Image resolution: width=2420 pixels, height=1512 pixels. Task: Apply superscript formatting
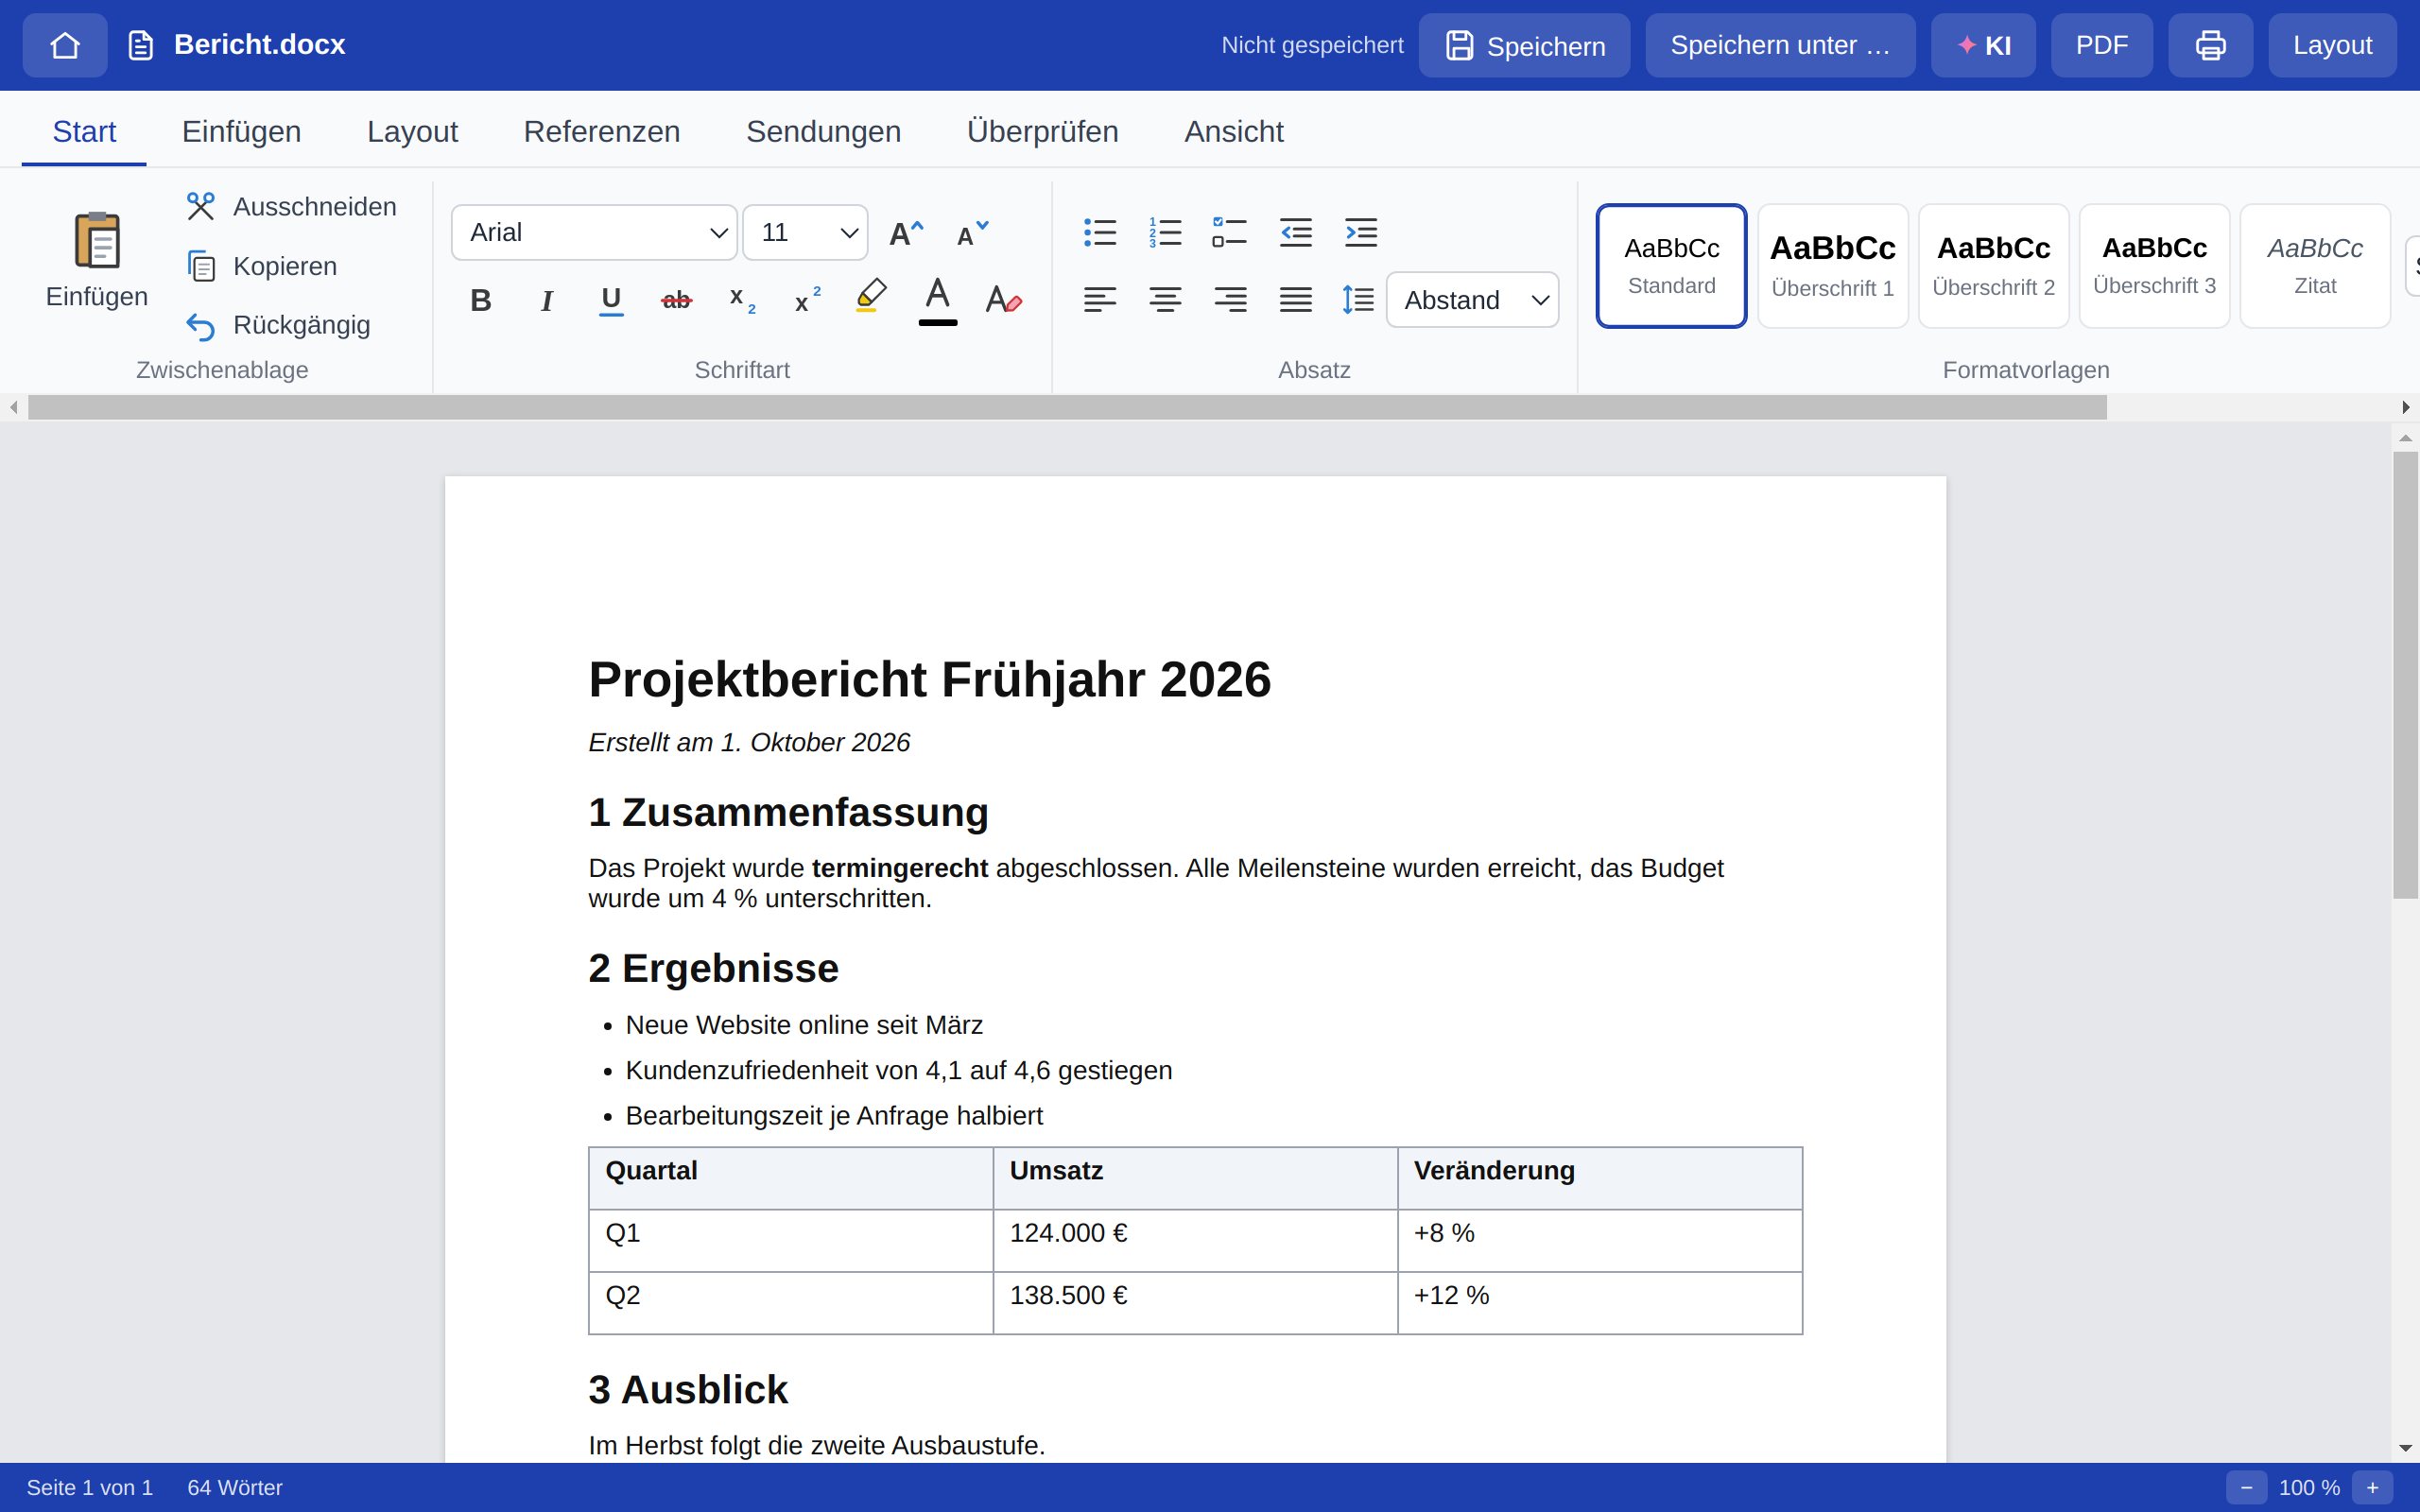tap(807, 300)
